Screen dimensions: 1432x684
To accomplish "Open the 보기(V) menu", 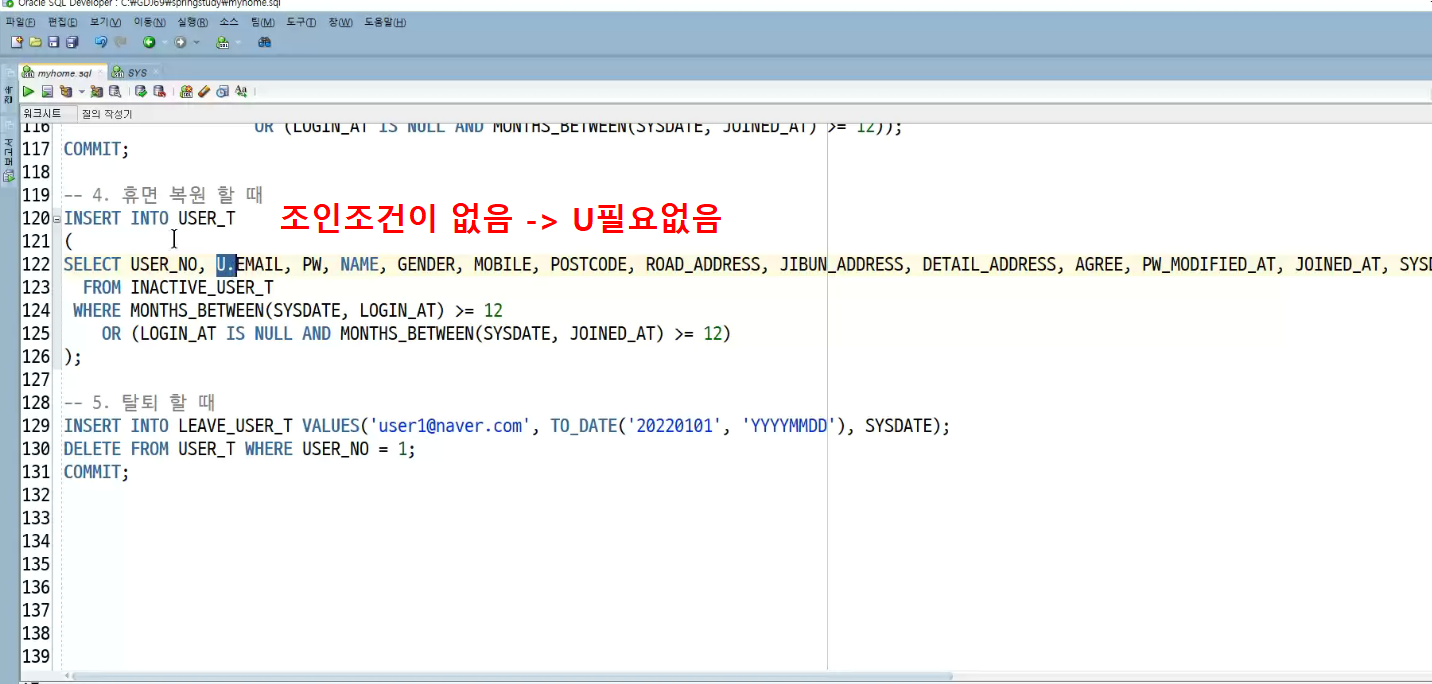I will click(x=106, y=22).
